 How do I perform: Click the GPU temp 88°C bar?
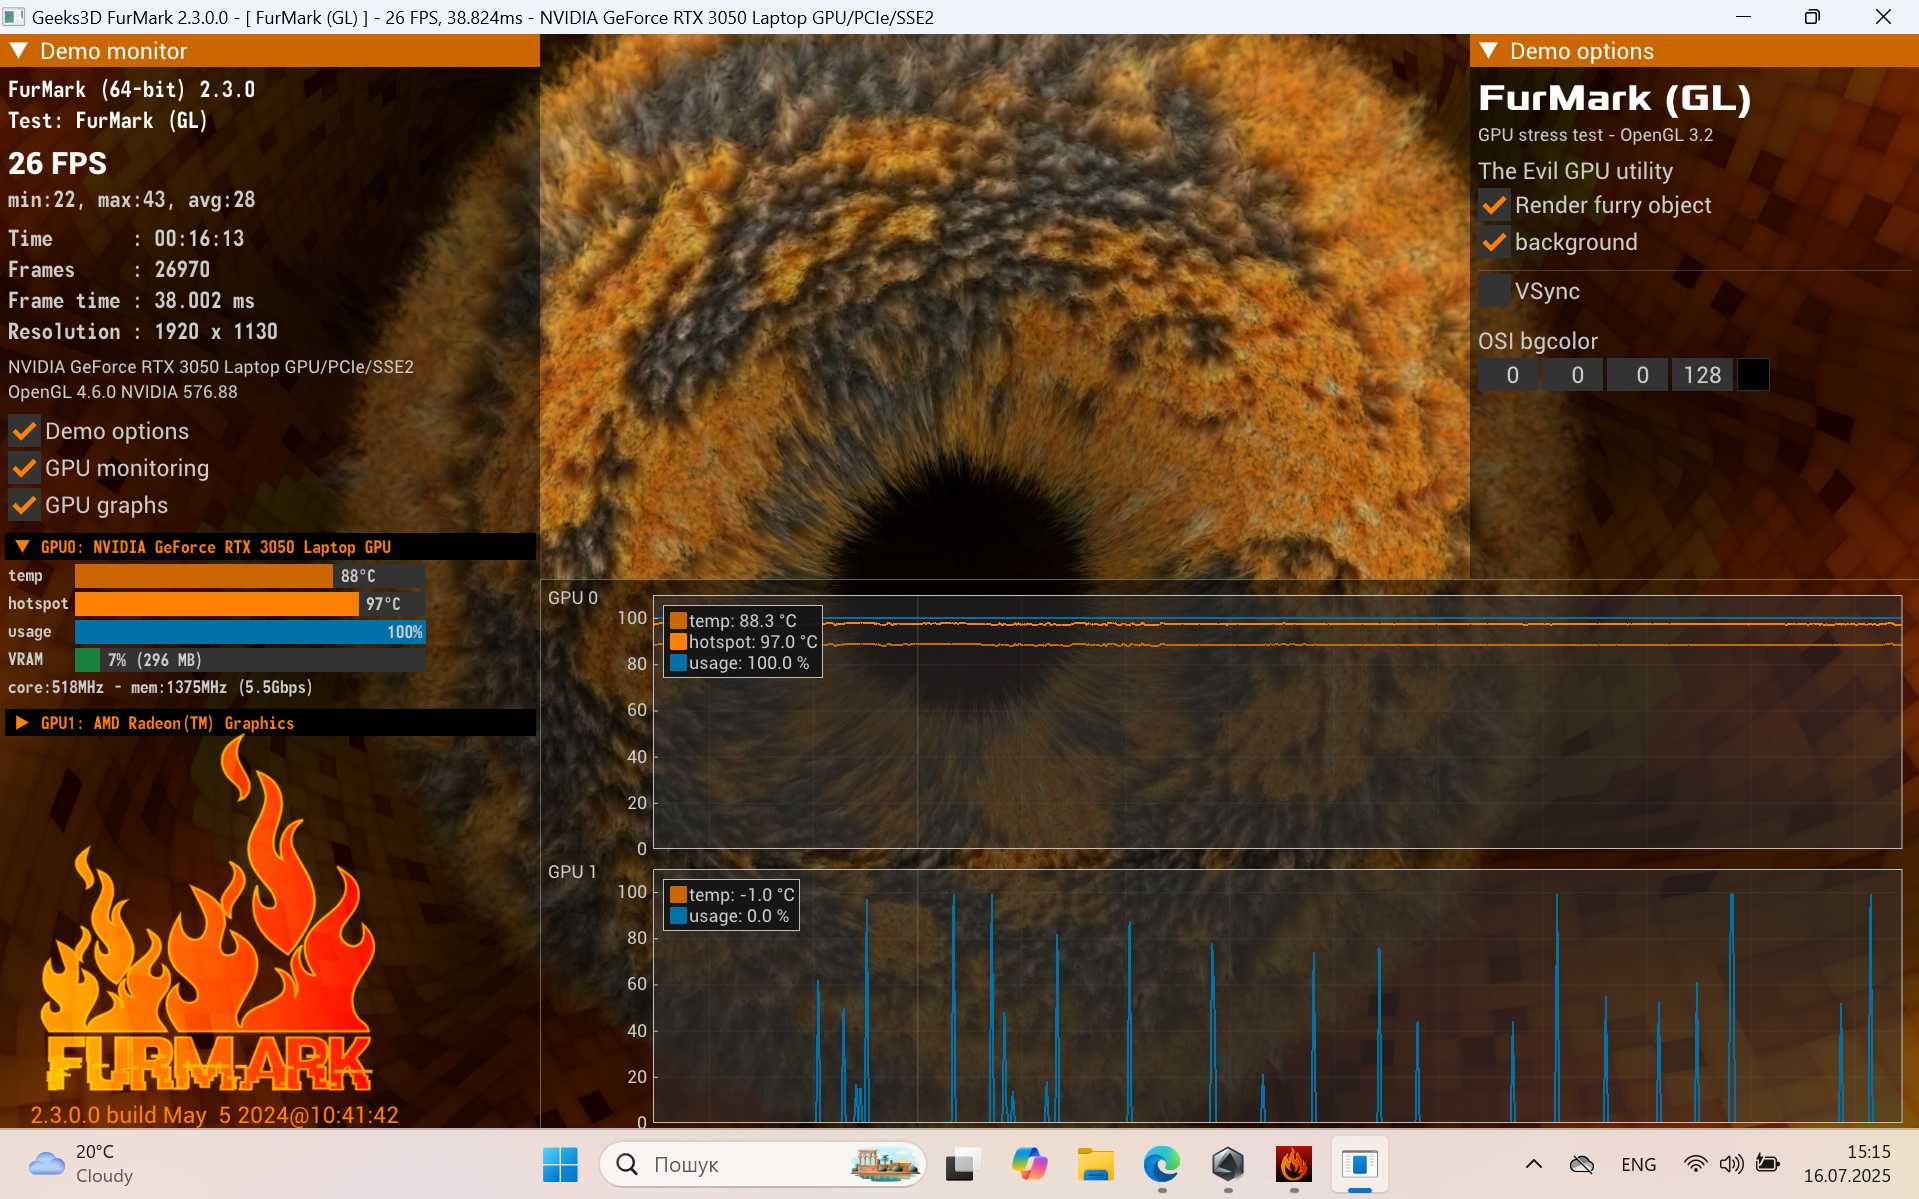coord(250,576)
